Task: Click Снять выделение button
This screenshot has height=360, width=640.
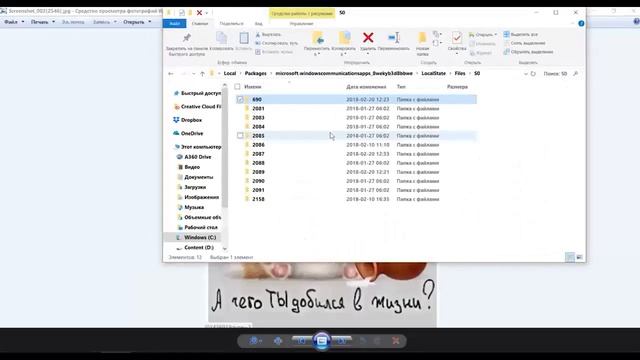Action: 524,43
